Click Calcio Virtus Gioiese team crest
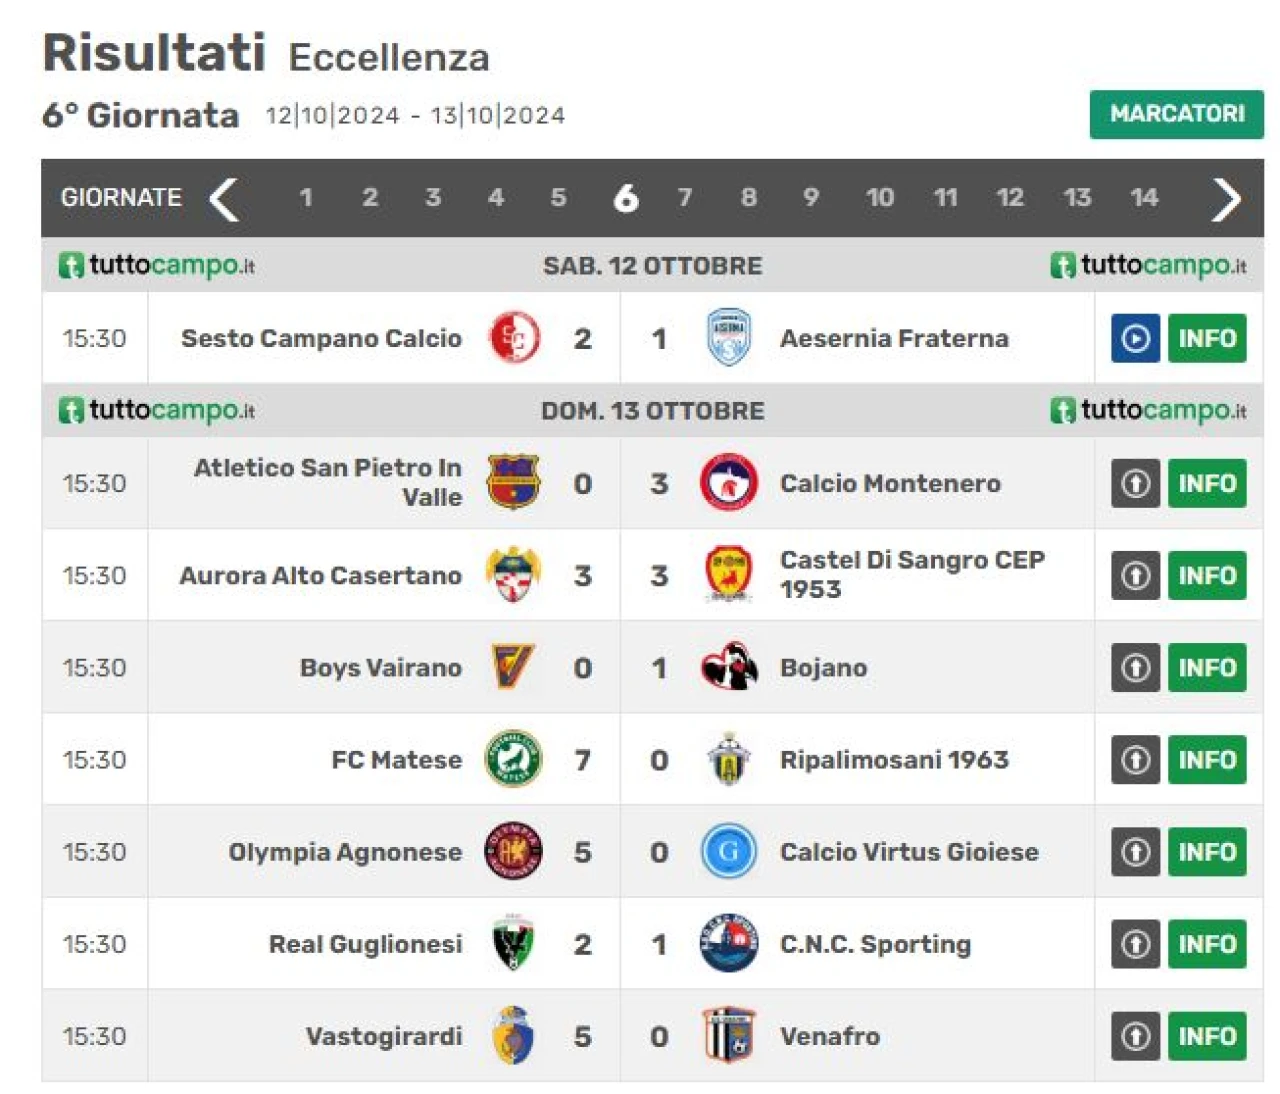The height and width of the screenshot is (1094, 1280). [728, 851]
